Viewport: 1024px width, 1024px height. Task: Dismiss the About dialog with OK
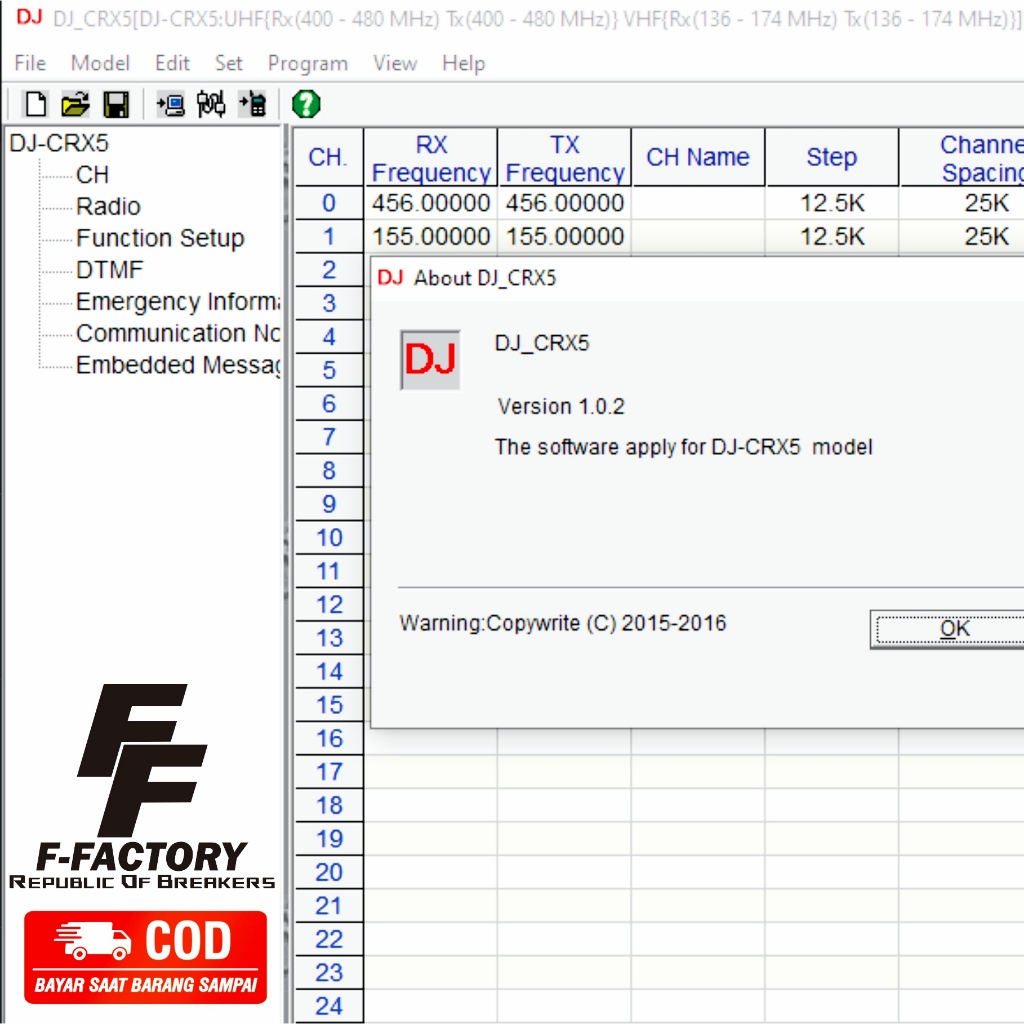954,627
